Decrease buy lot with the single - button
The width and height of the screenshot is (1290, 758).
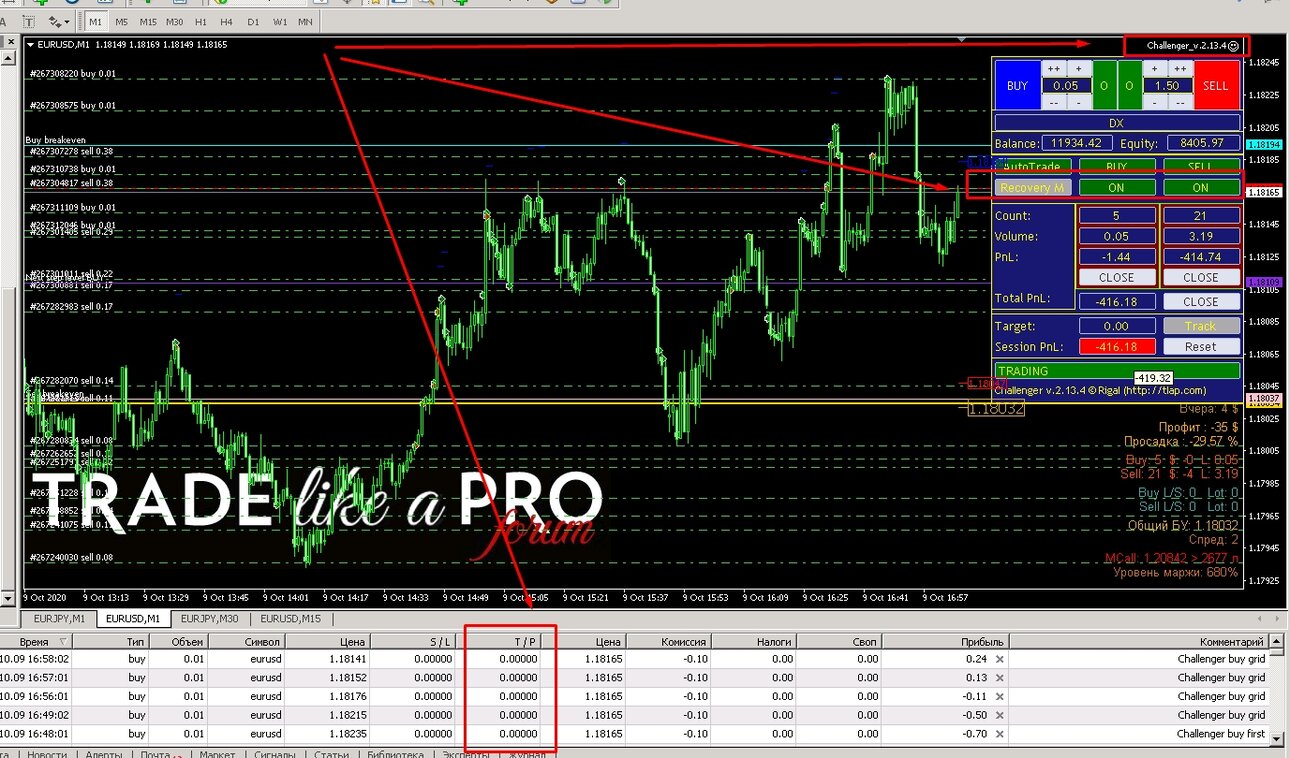(1078, 103)
